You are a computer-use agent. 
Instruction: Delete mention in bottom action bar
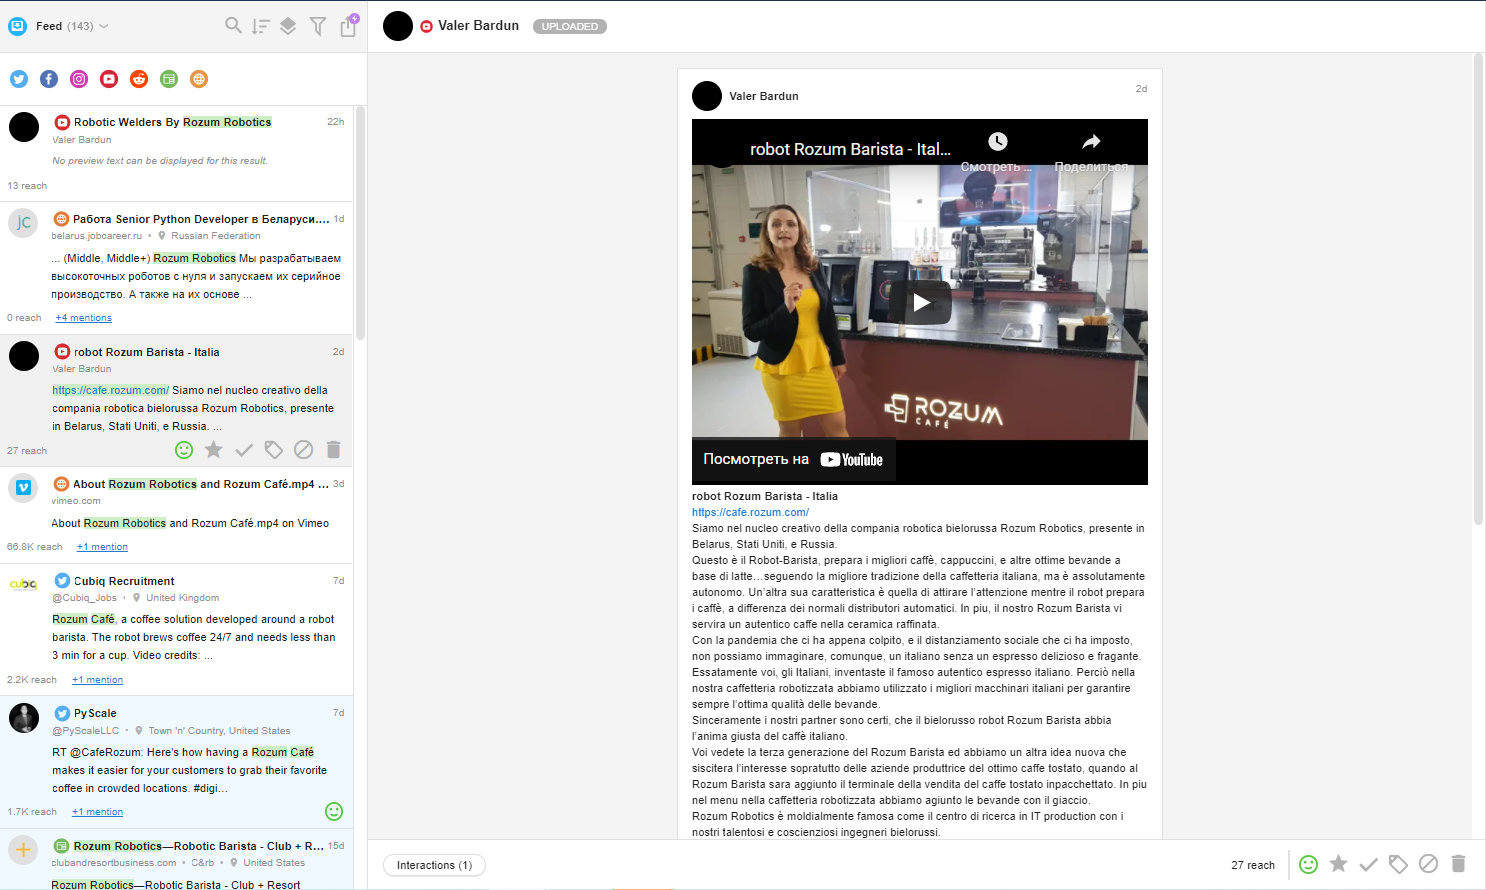tap(1458, 864)
